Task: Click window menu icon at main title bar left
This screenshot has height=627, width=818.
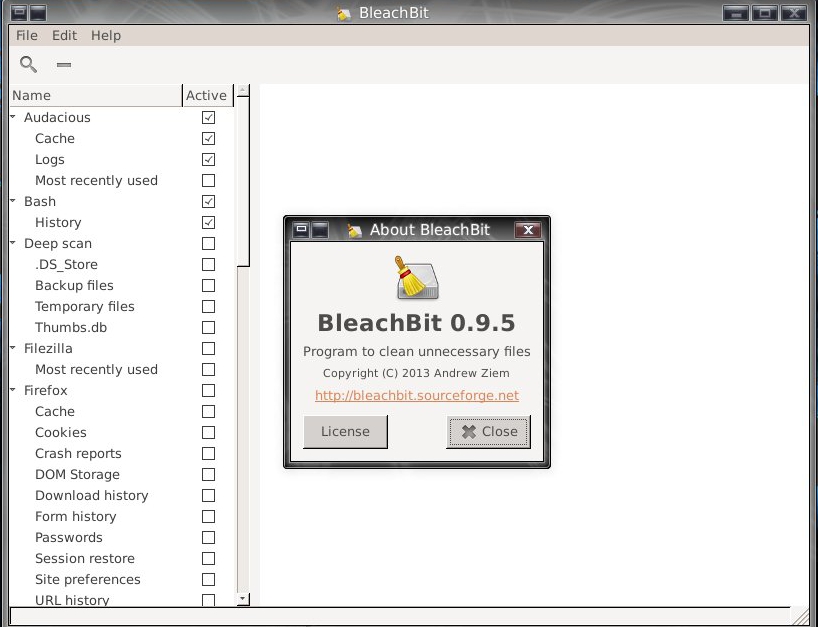Action: [18, 13]
